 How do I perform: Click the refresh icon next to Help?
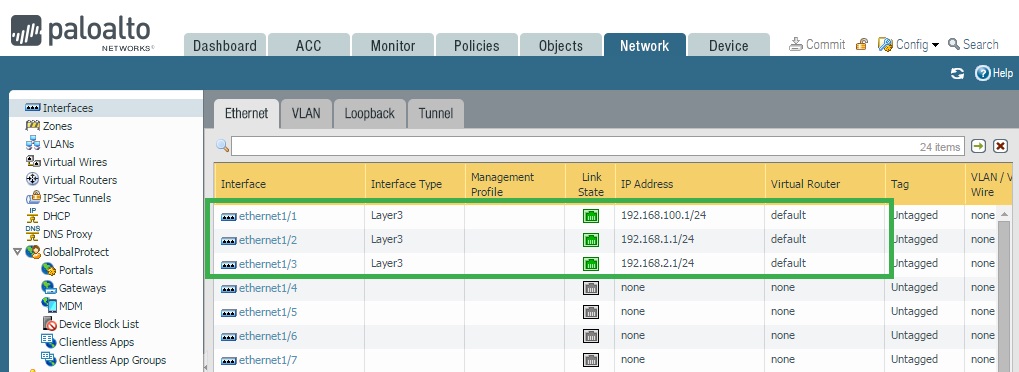[957, 73]
